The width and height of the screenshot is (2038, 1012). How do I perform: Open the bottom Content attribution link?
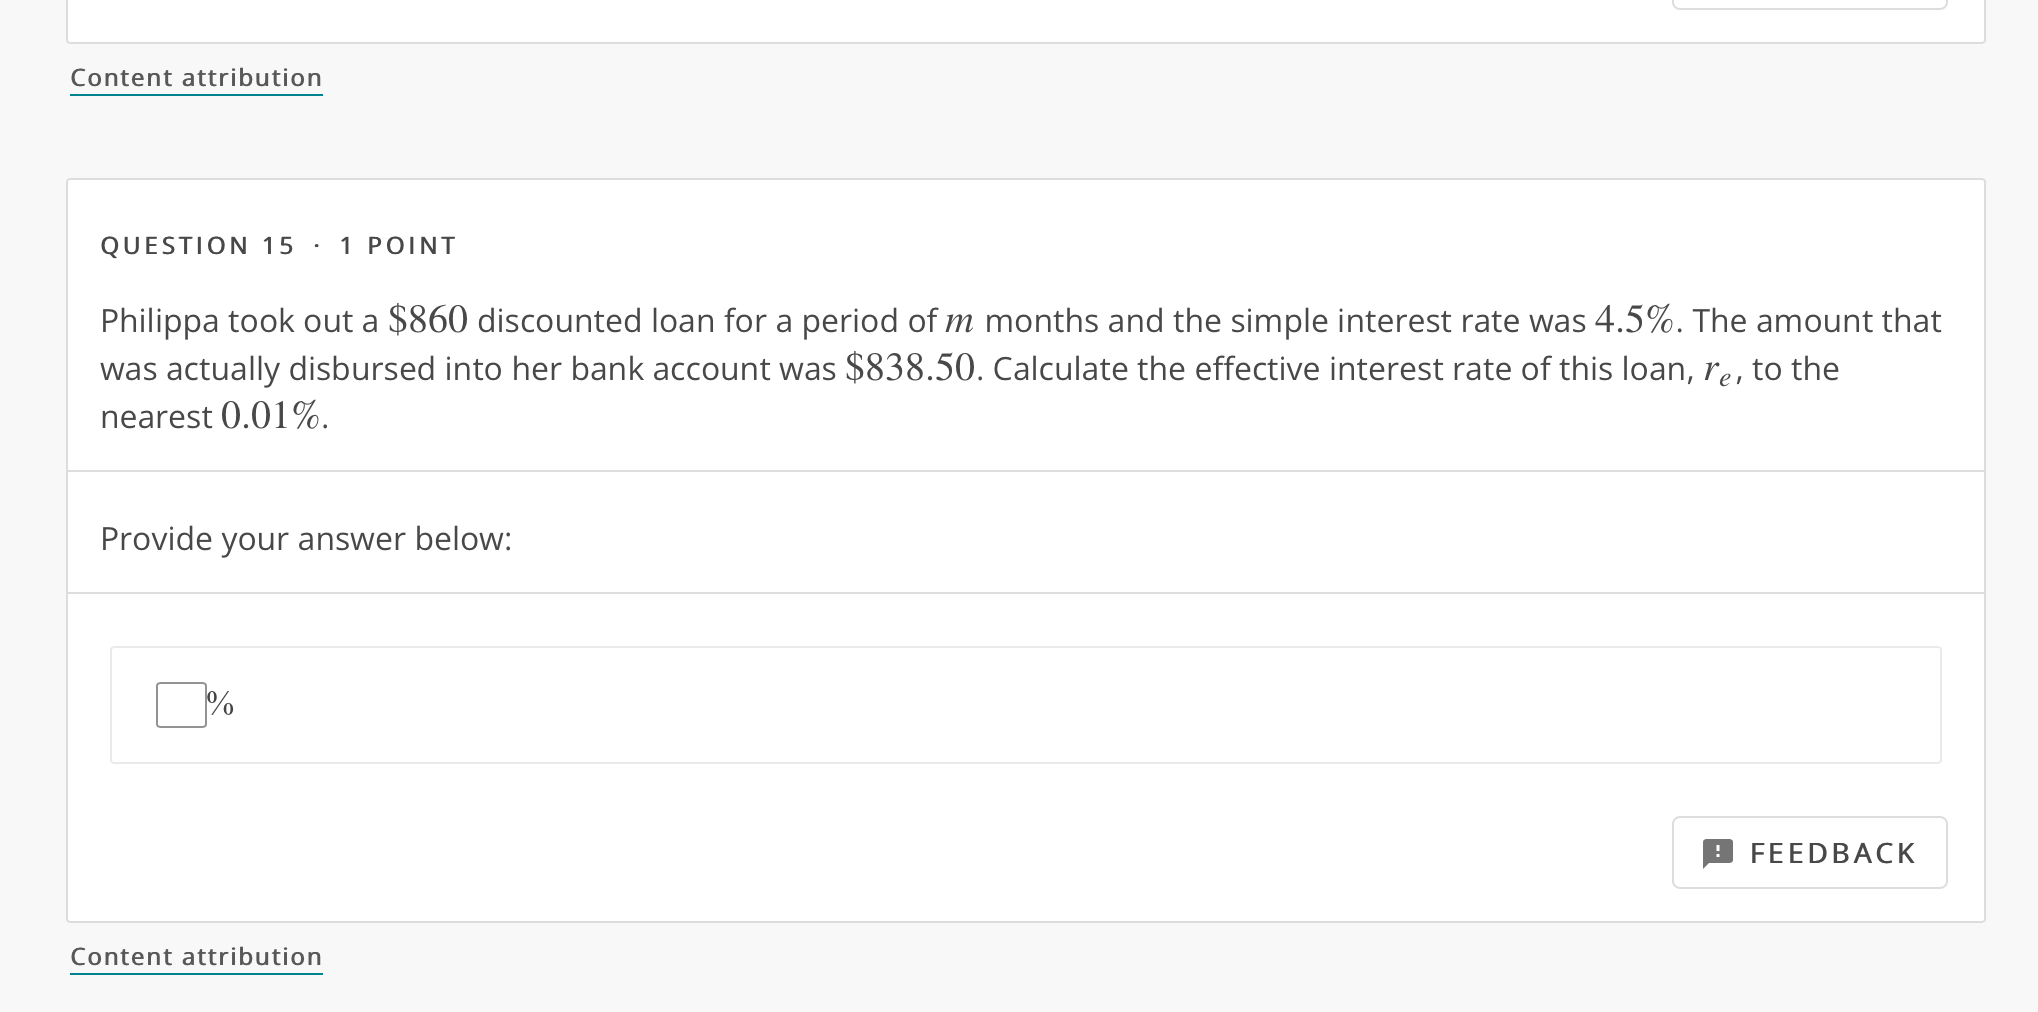pos(195,956)
